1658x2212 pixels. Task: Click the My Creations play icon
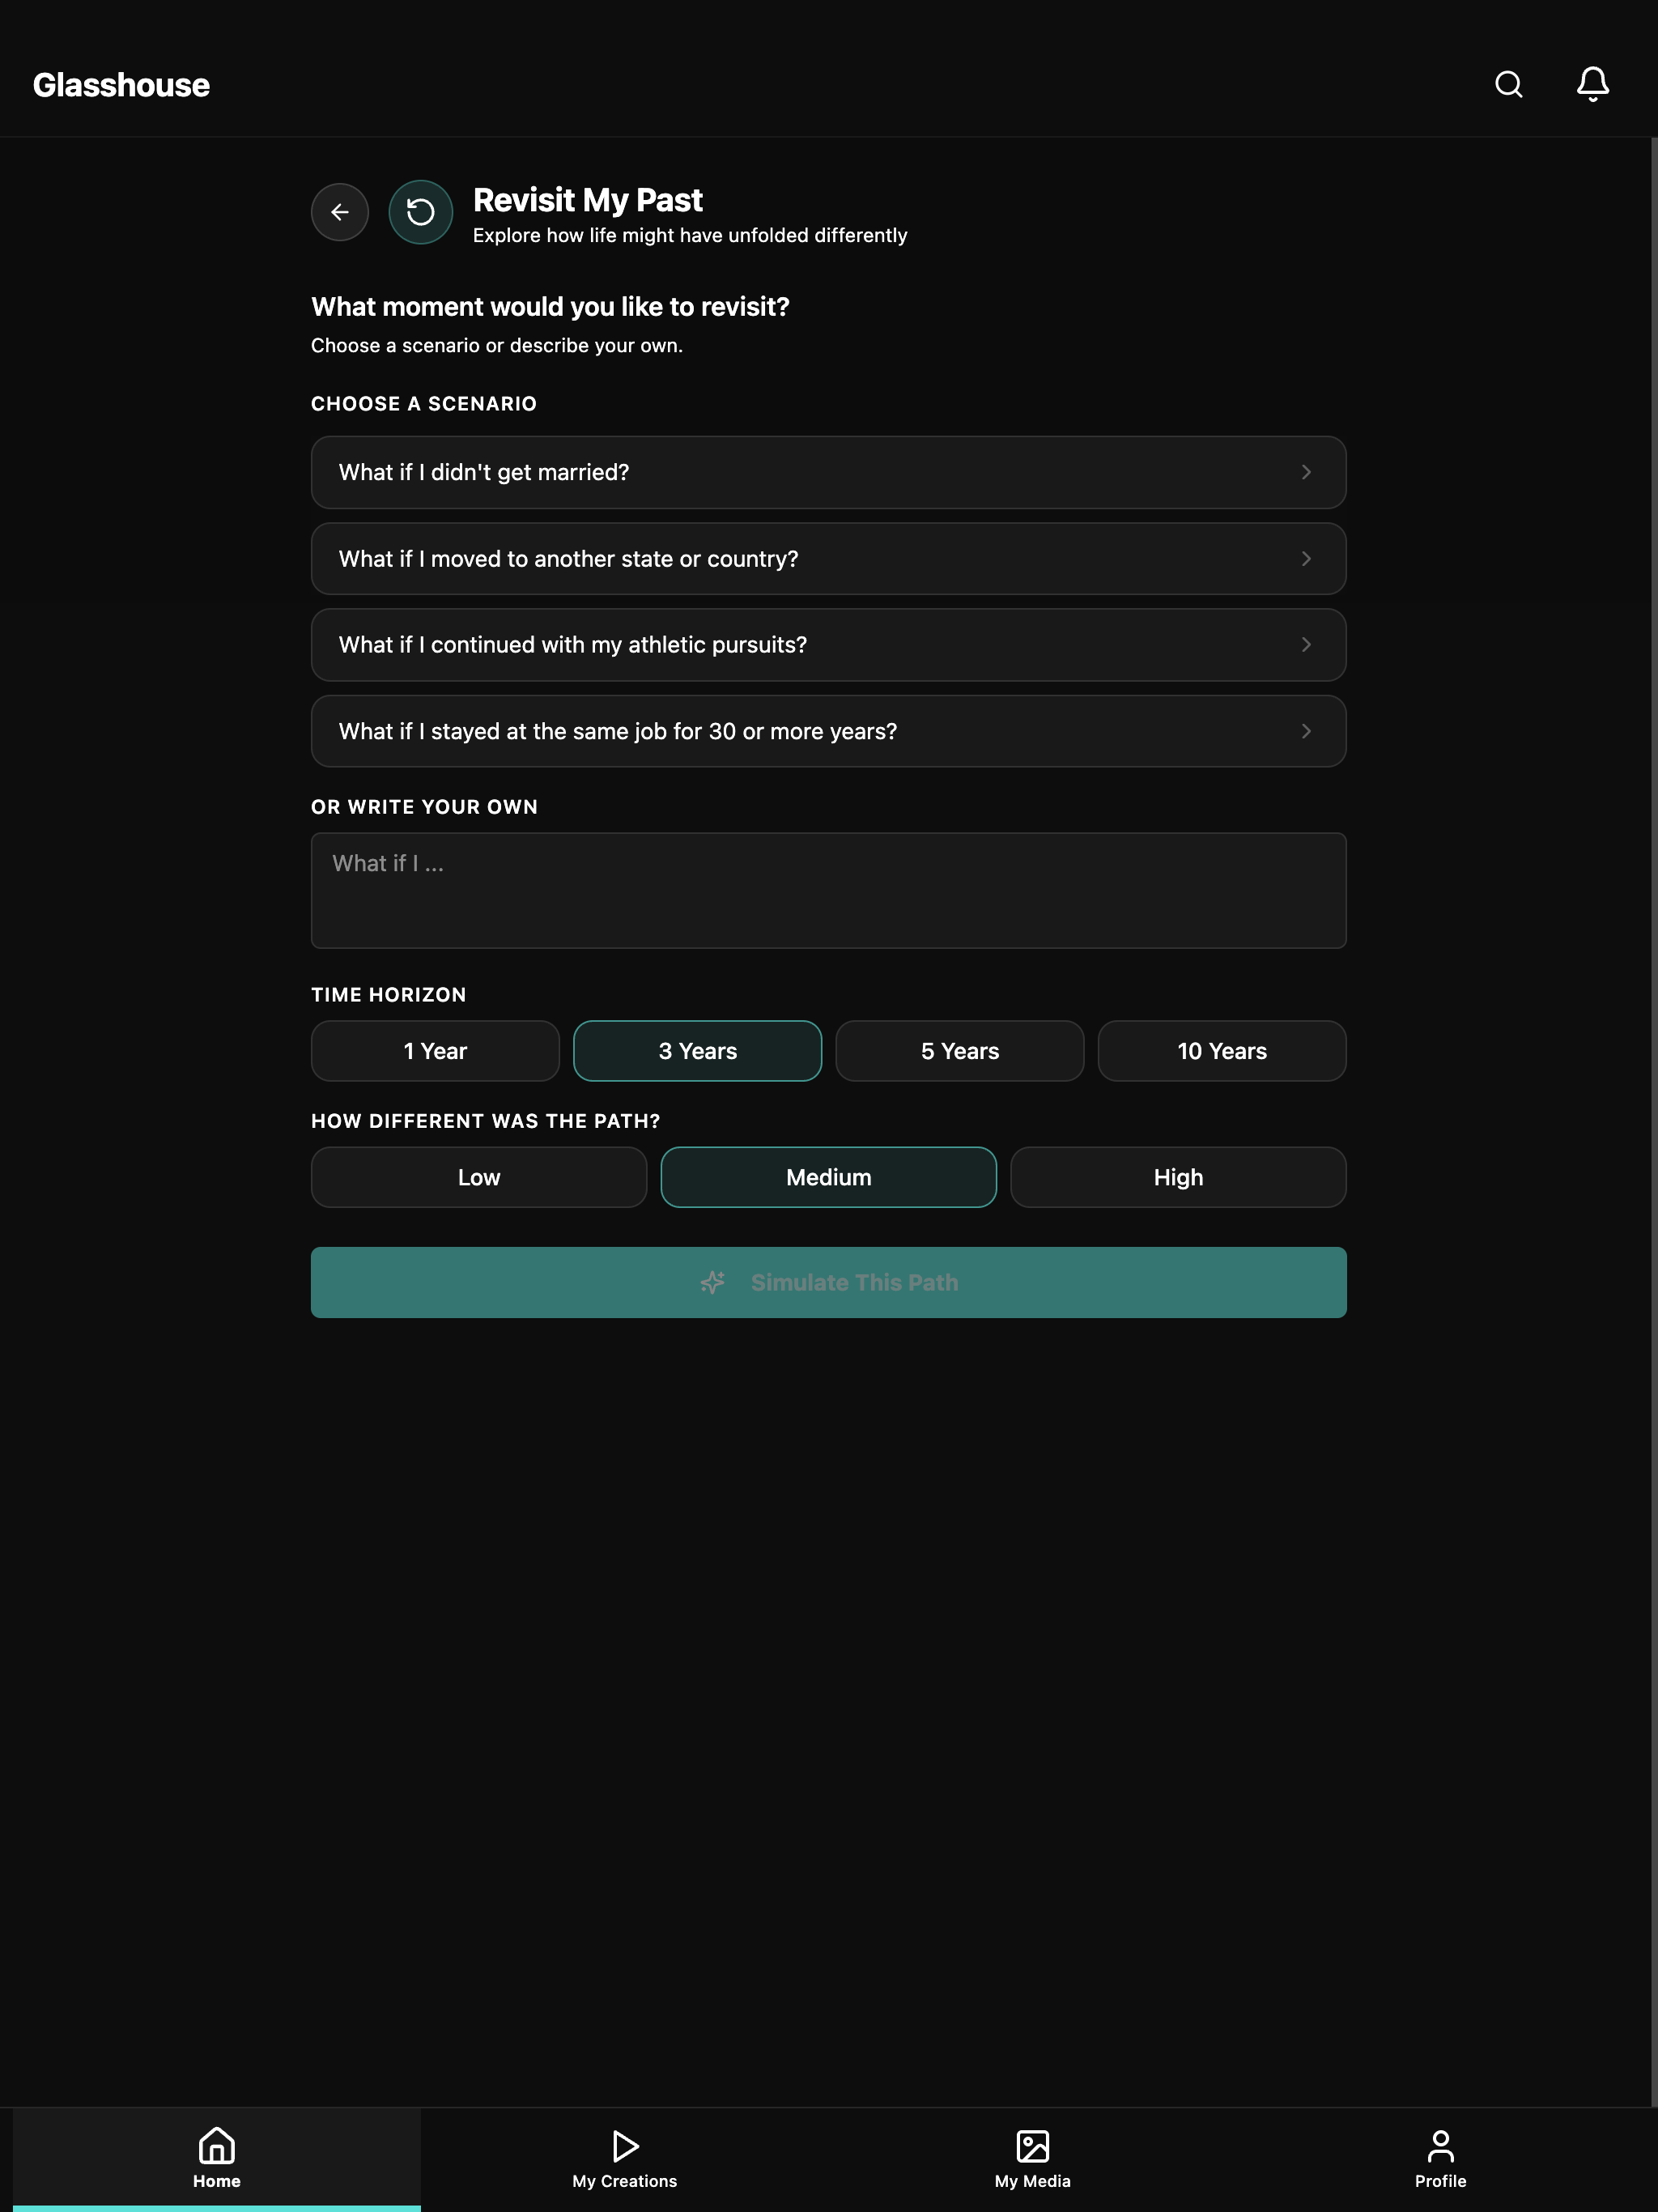click(x=625, y=2145)
